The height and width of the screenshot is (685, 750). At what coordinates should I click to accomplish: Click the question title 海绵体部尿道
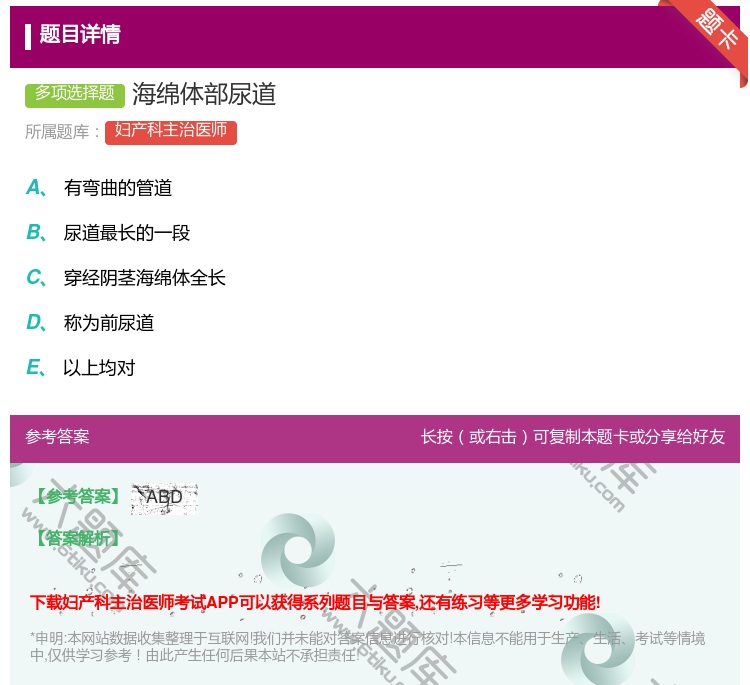pos(204,94)
